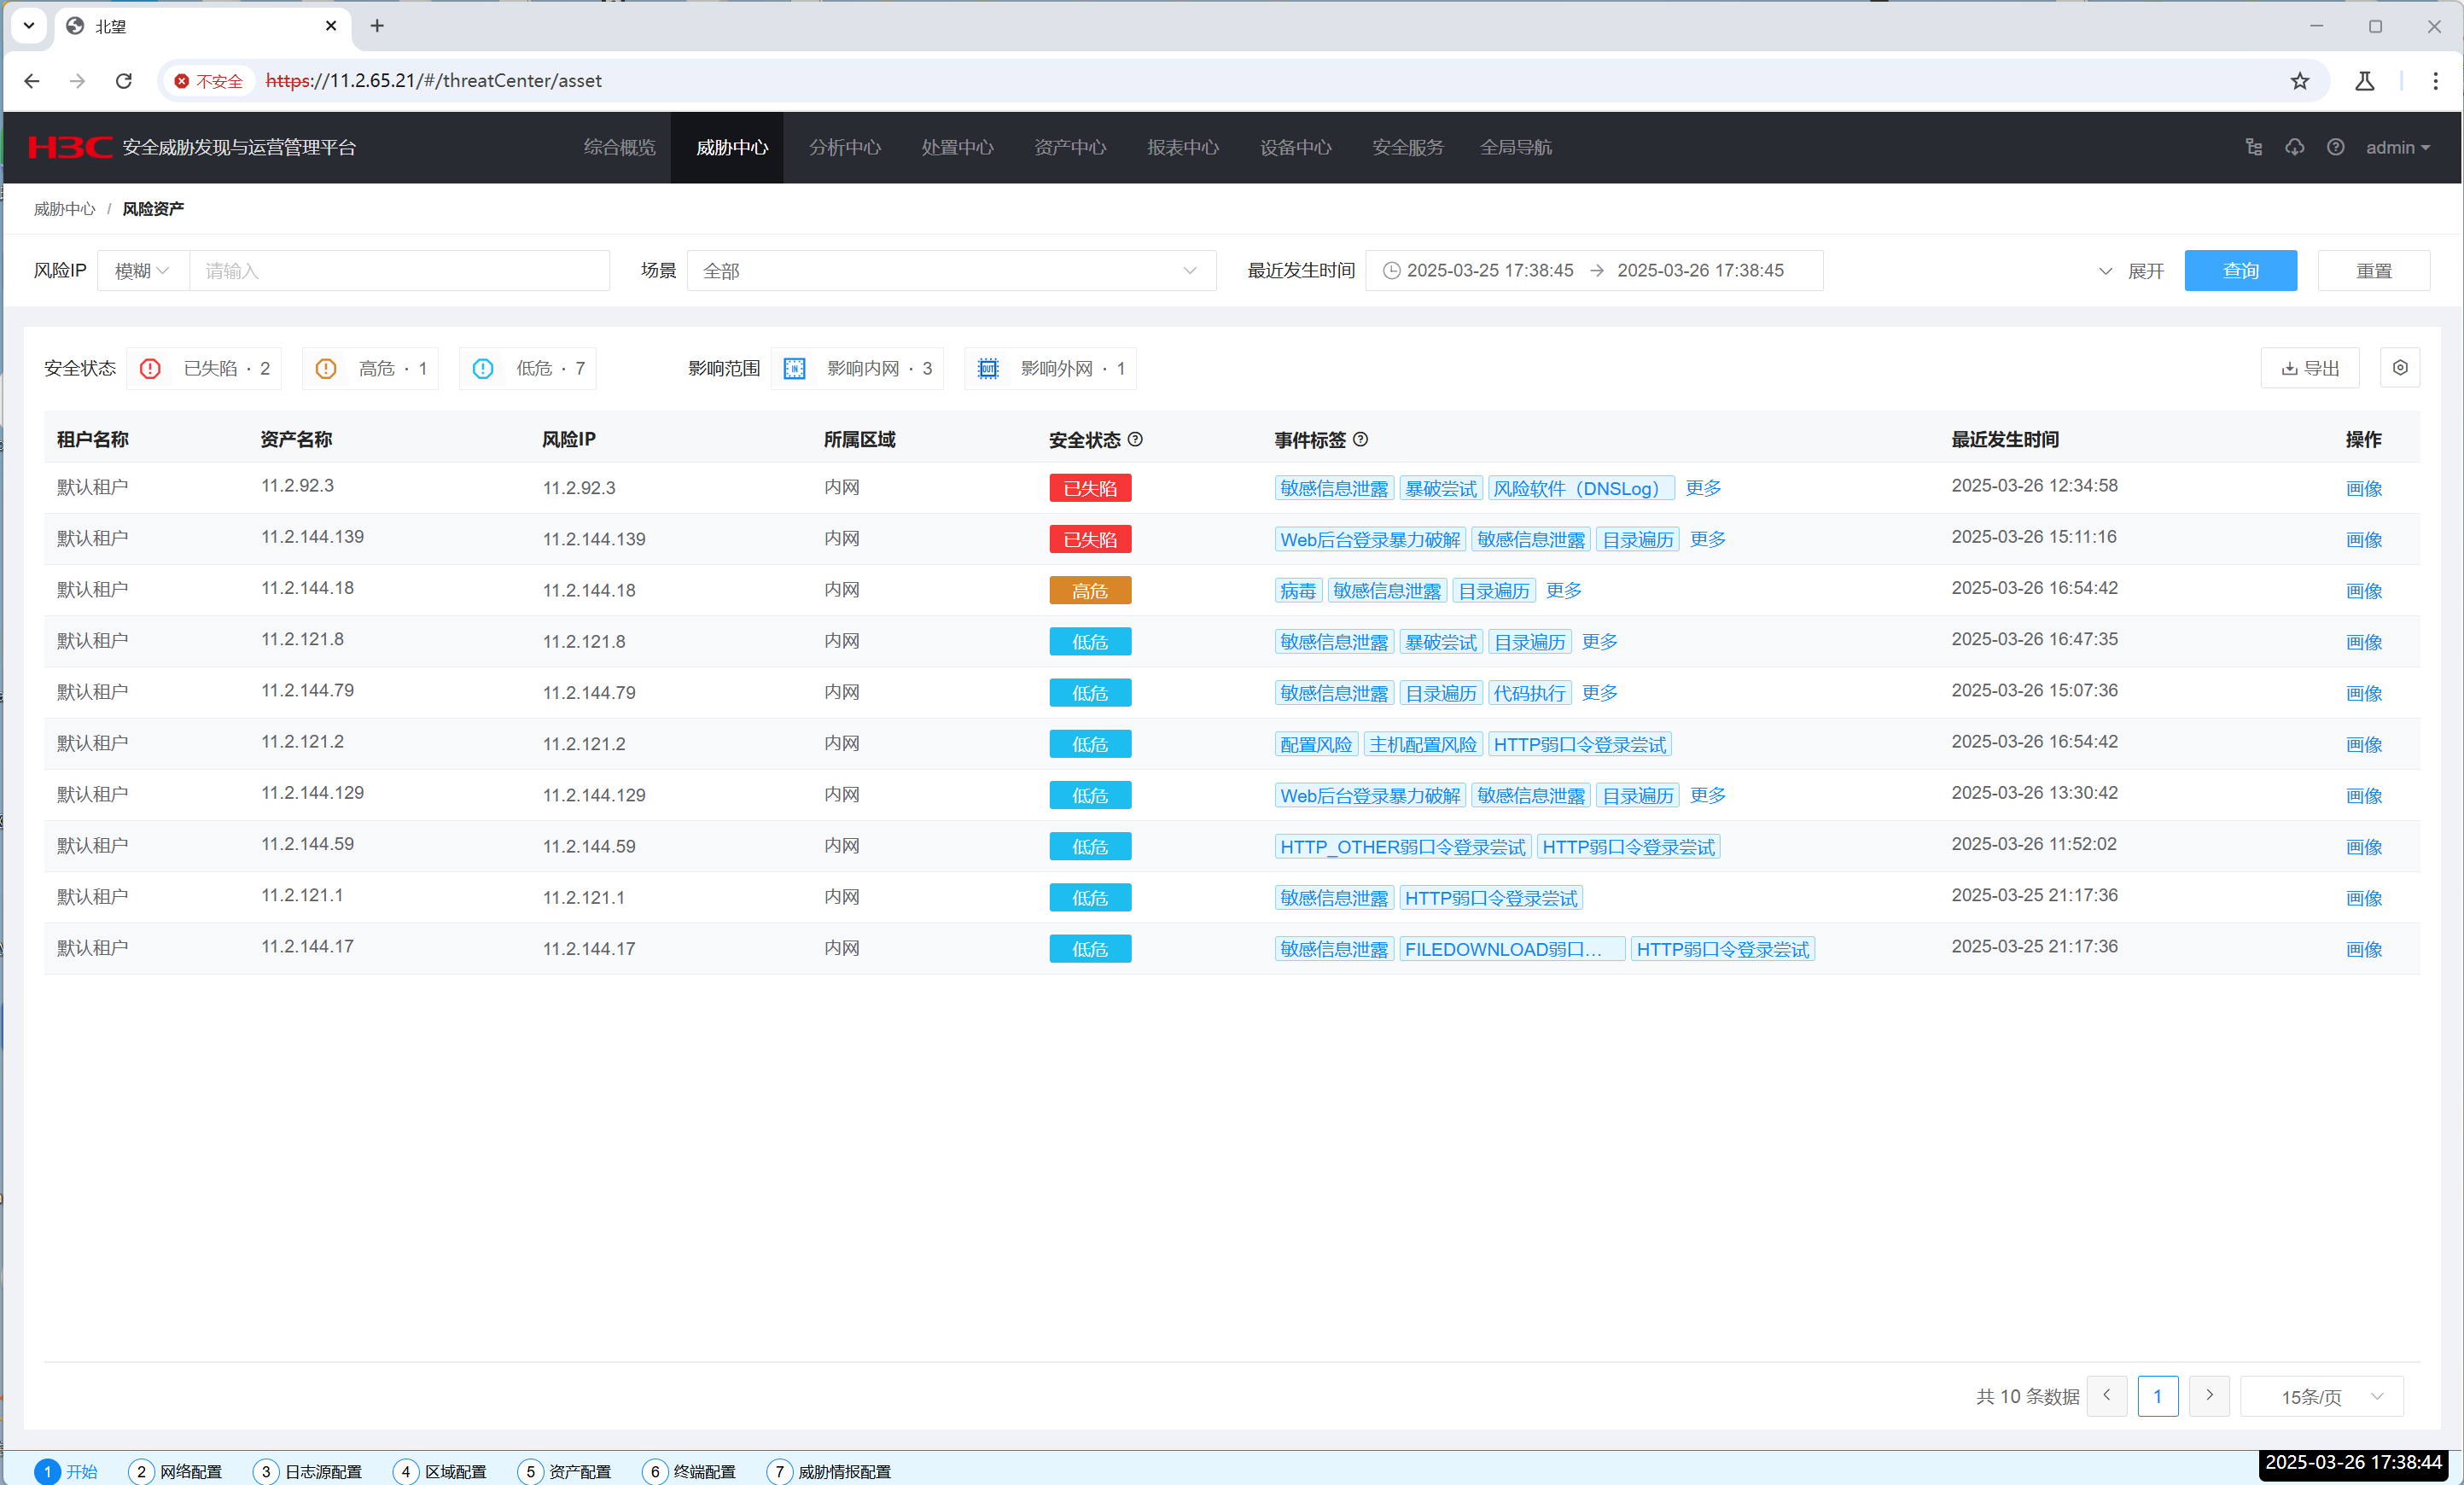Open the 场景 scene dropdown
The height and width of the screenshot is (1485, 2464).
click(x=951, y=270)
